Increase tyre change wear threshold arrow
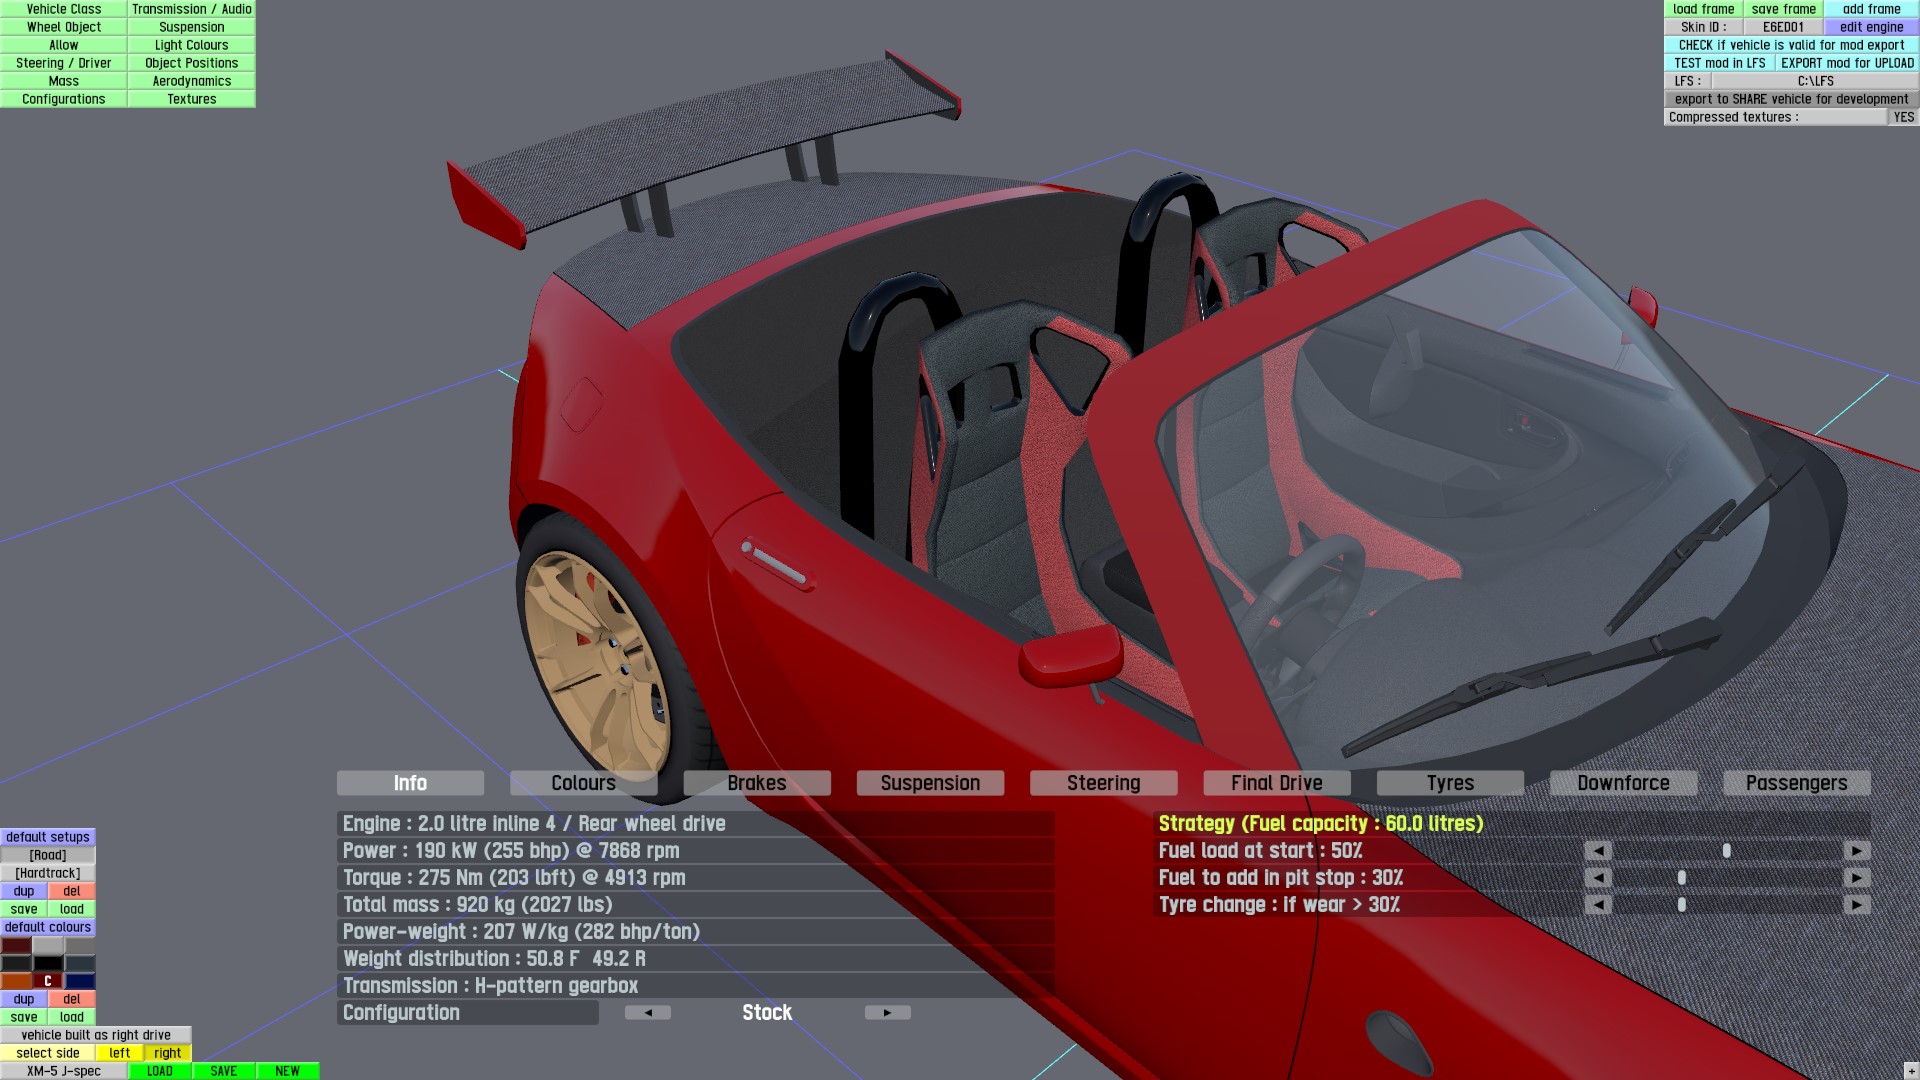1920x1080 pixels. tap(1856, 905)
